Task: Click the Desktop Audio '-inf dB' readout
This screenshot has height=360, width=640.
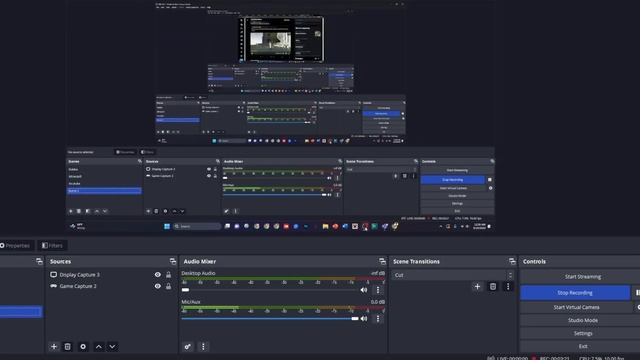Action: pyautogui.click(x=378, y=273)
